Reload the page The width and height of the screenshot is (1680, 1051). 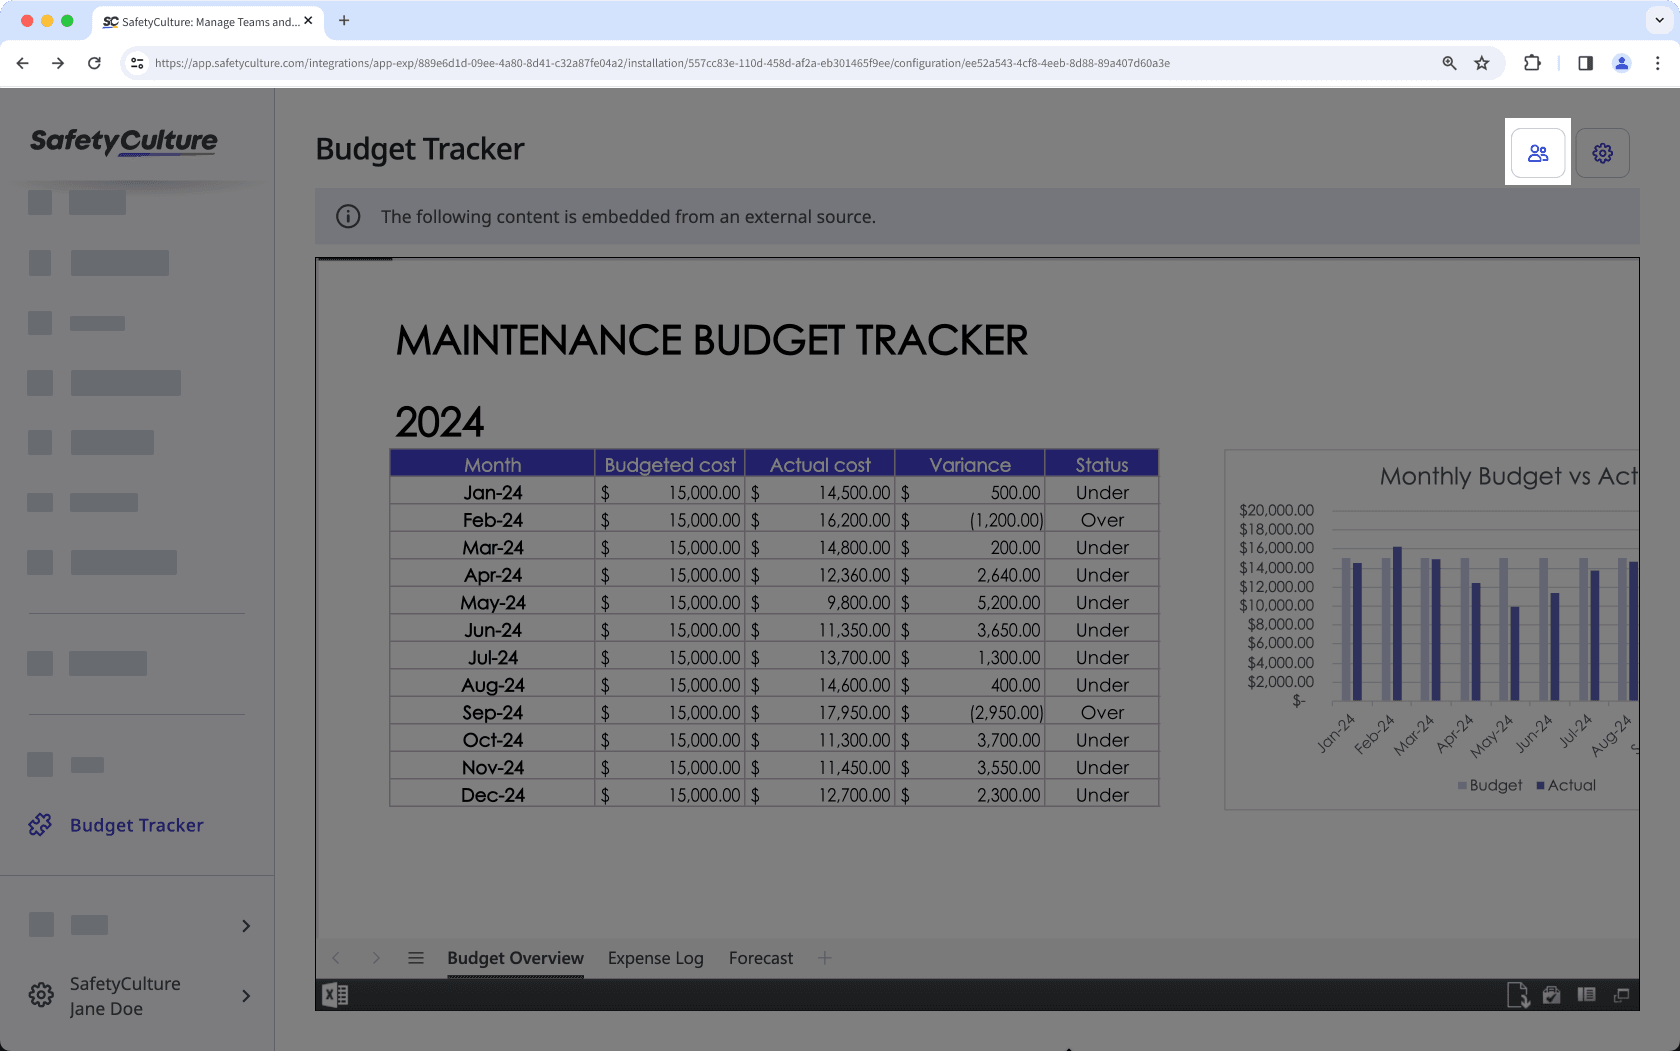[94, 63]
